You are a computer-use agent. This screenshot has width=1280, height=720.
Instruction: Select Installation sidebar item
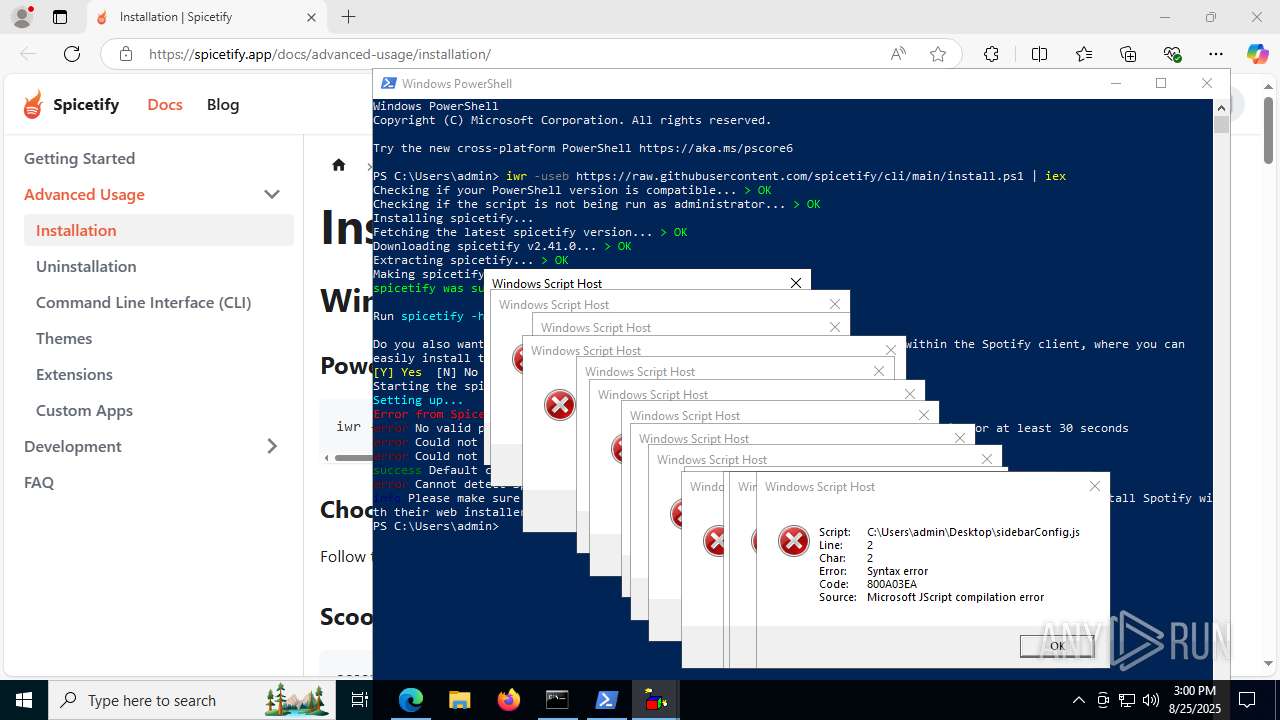[159, 230]
